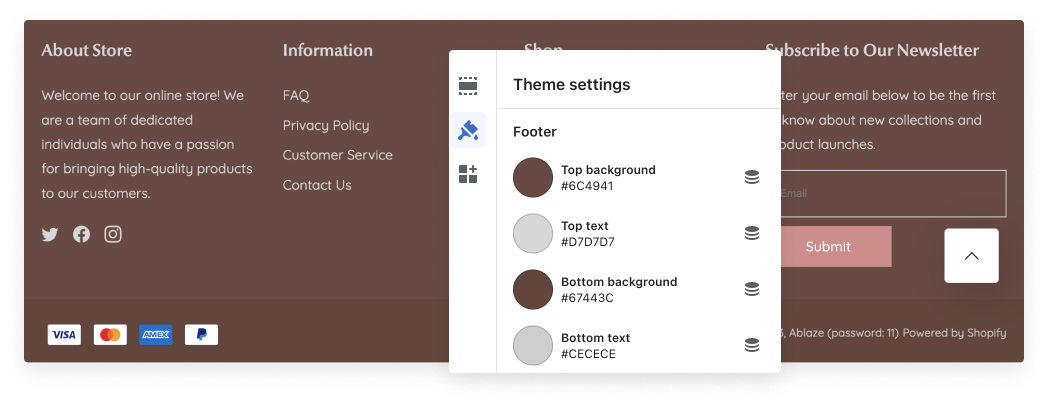Open the Customer Service link
Screen dimensions: 1048x405
click(x=338, y=155)
